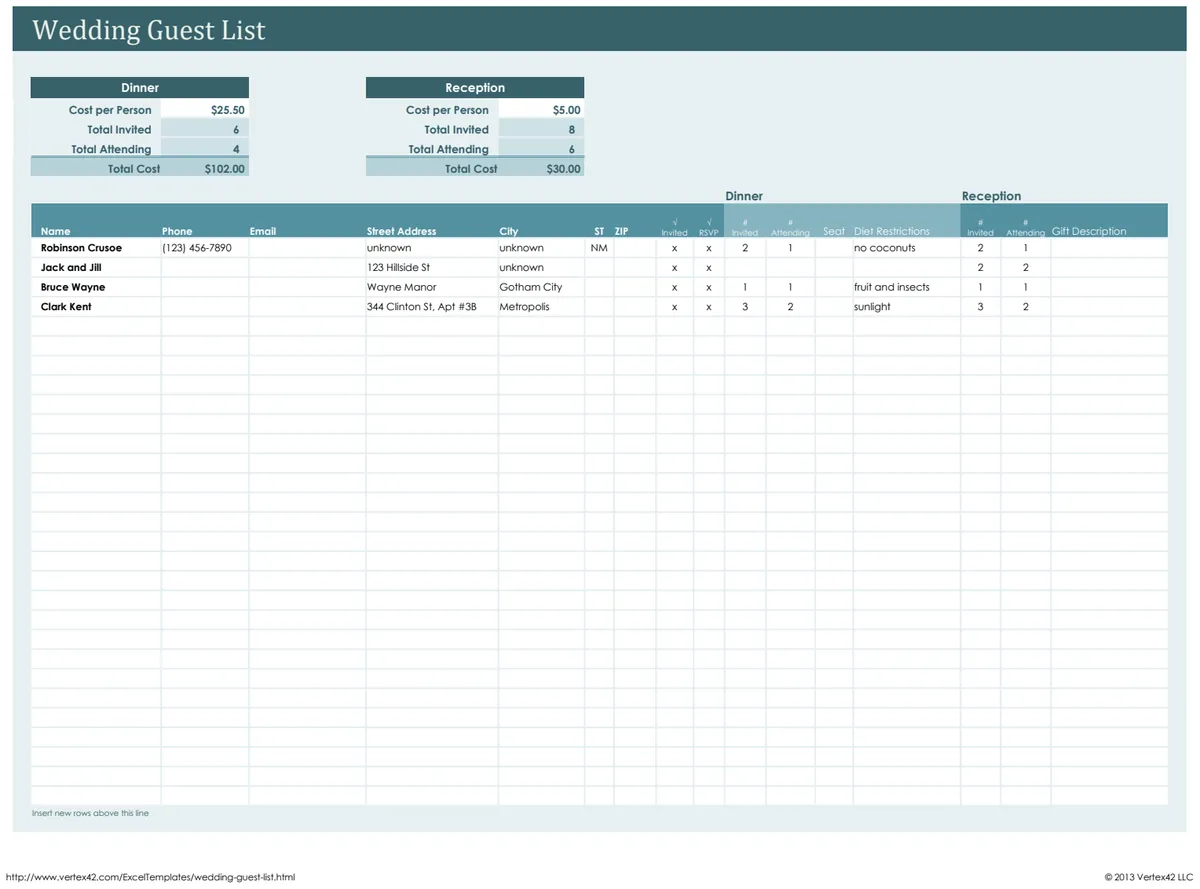
Task: Select the Wayne Manor address cell
Action: pos(432,287)
